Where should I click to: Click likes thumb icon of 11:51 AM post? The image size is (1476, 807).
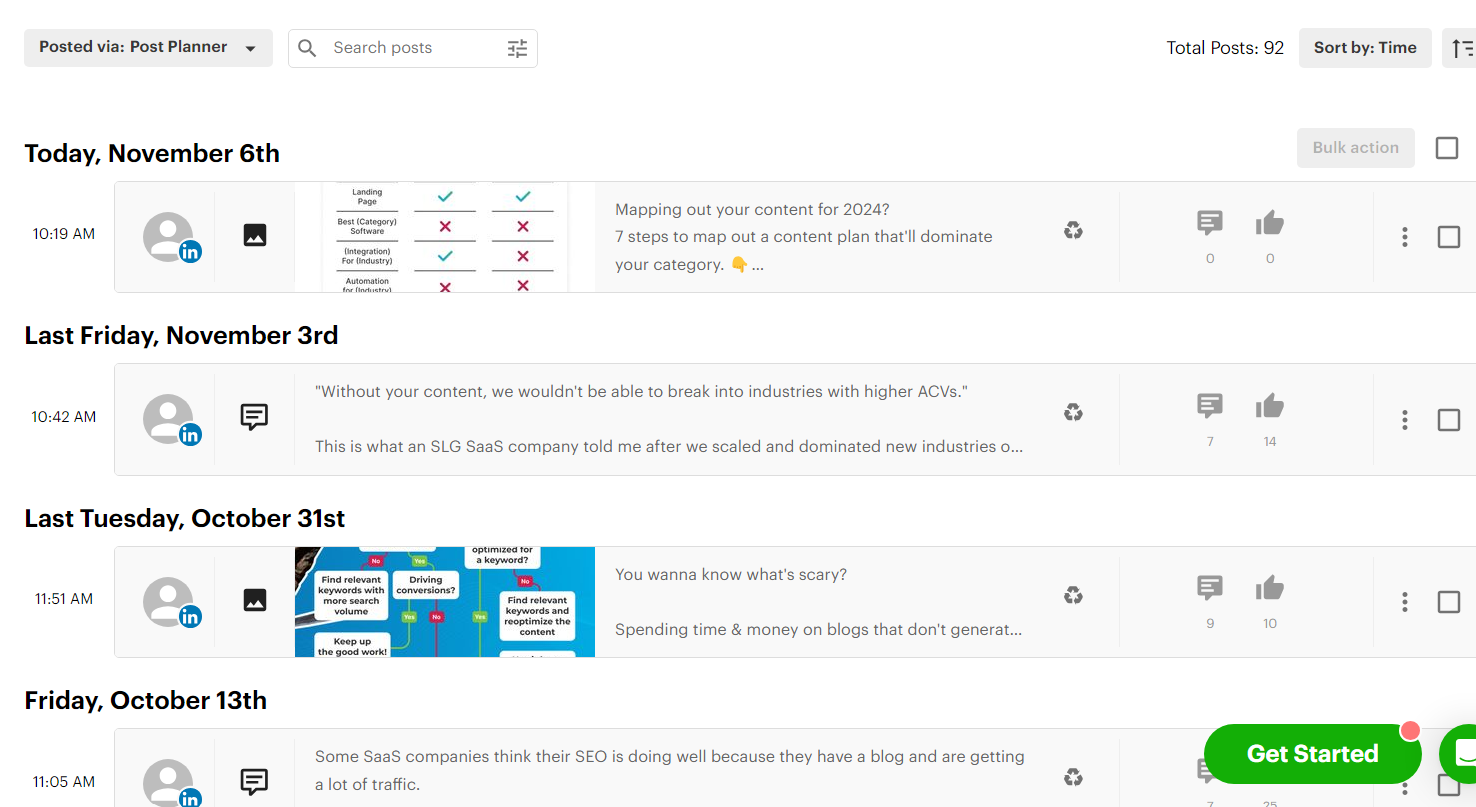(x=1270, y=587)
